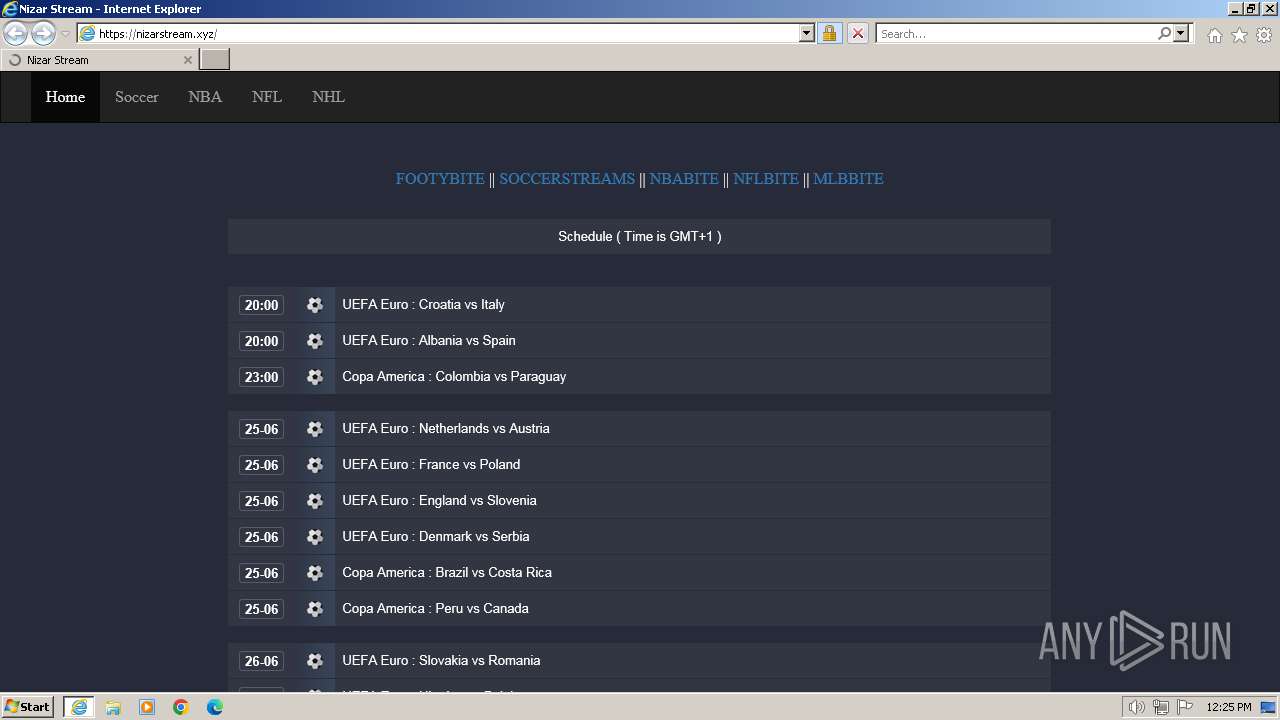Image resolution: width=1280 pixels, height=720 pixels.
Task: Expand the address bar history dropdown
Action: [807, 33]
